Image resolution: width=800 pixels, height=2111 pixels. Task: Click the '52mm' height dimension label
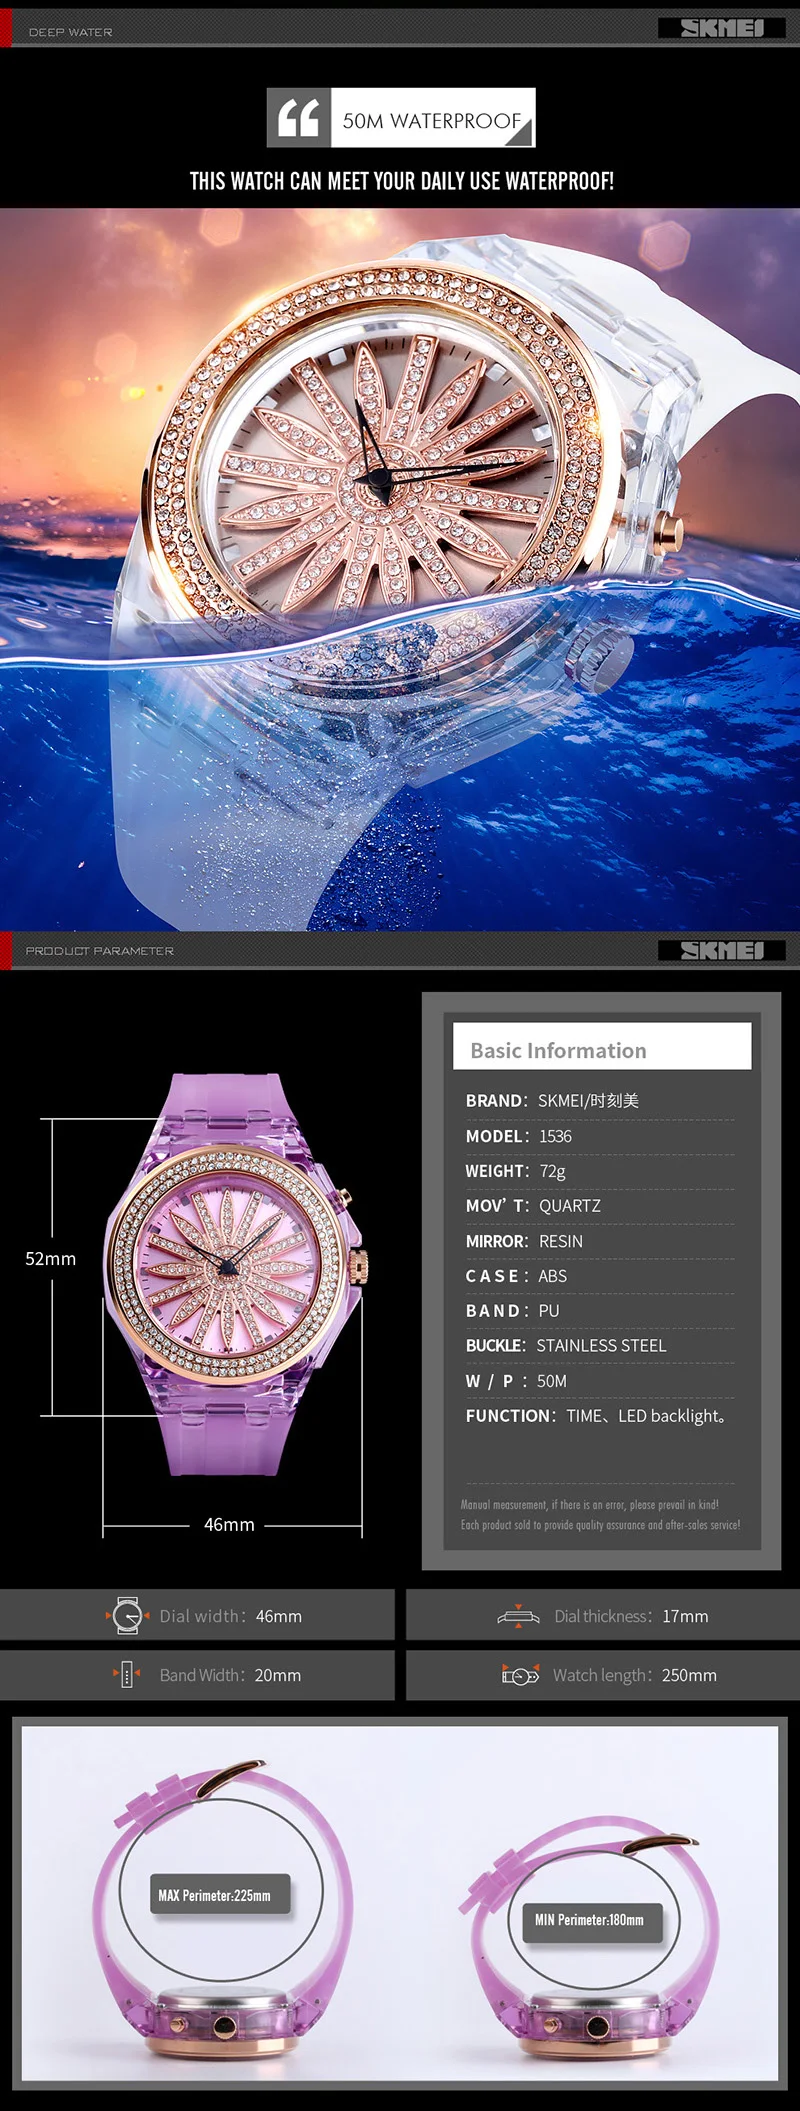(50, 1259)
